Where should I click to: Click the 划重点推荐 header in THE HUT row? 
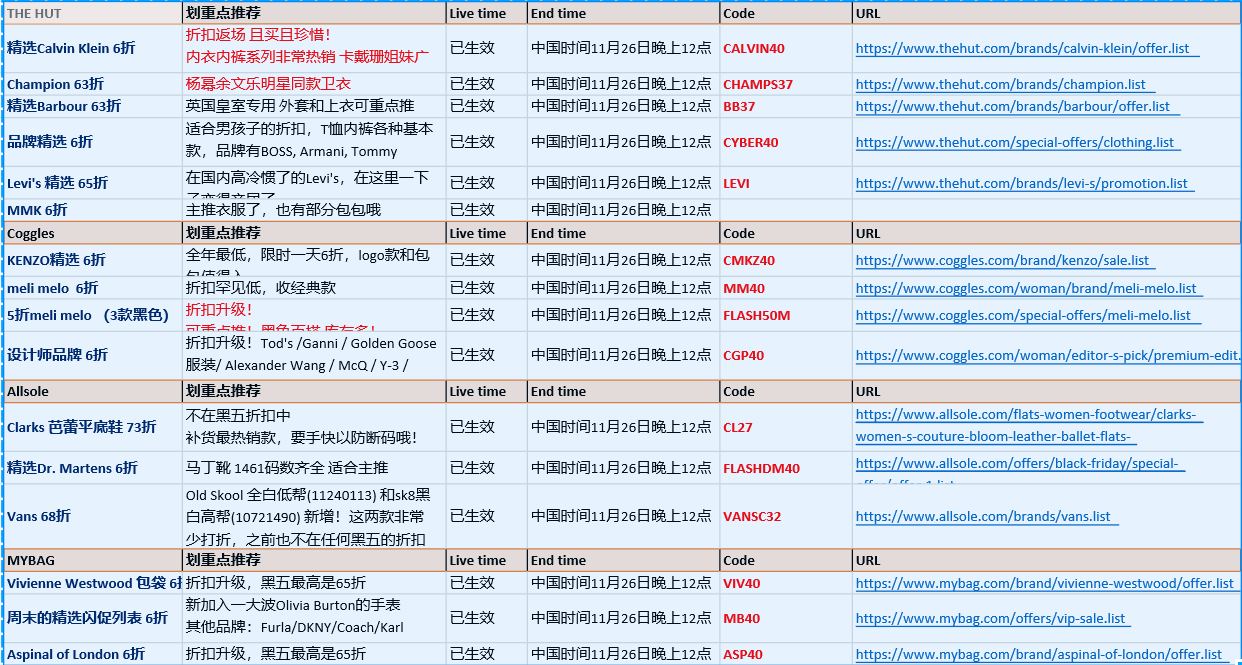click(314, 13)
